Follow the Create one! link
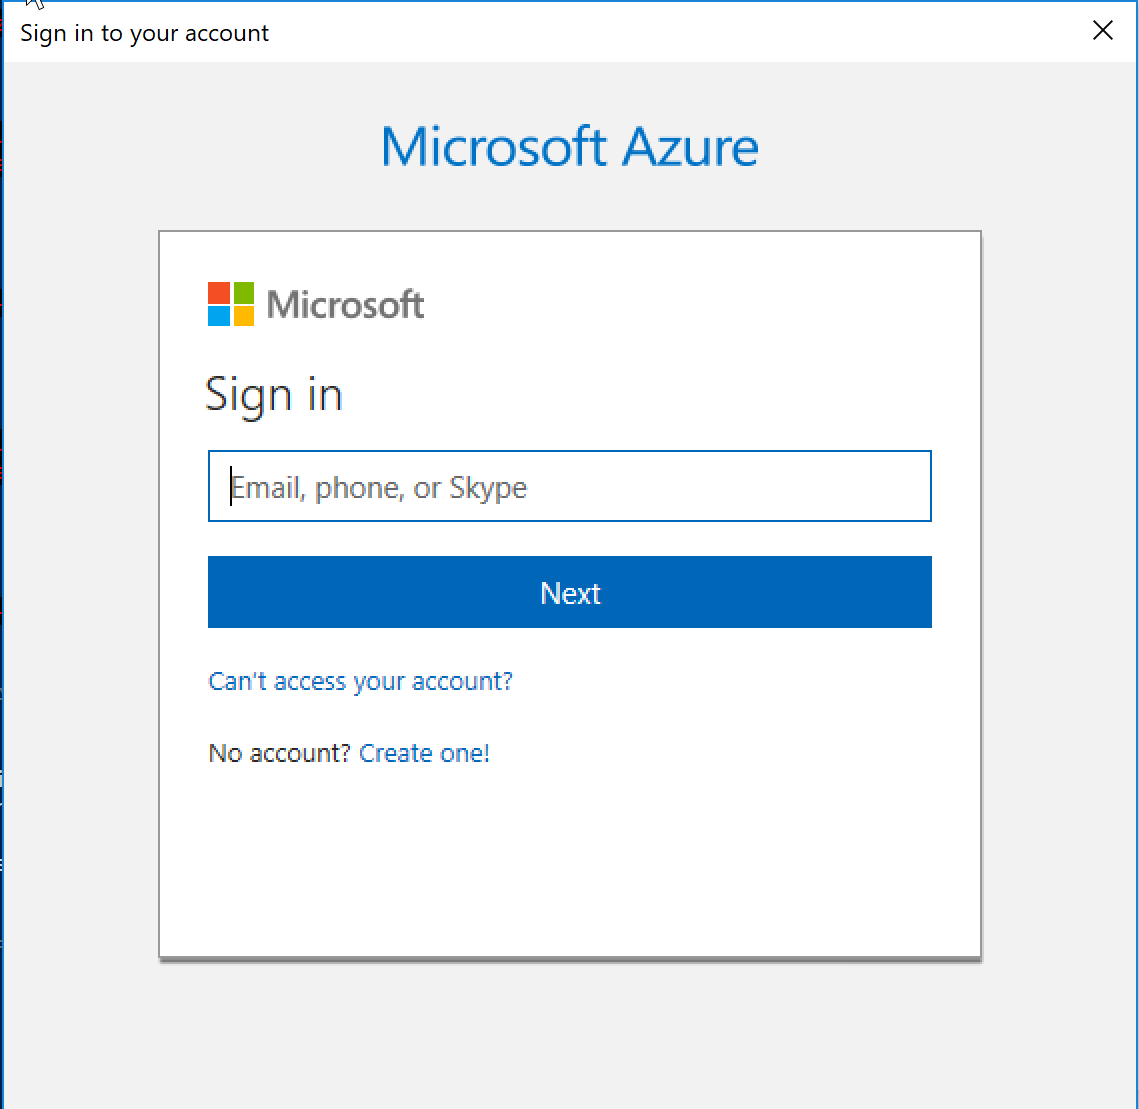Image resolution: width=1139 pixels, height=1109 pixels. coord(424,753)
